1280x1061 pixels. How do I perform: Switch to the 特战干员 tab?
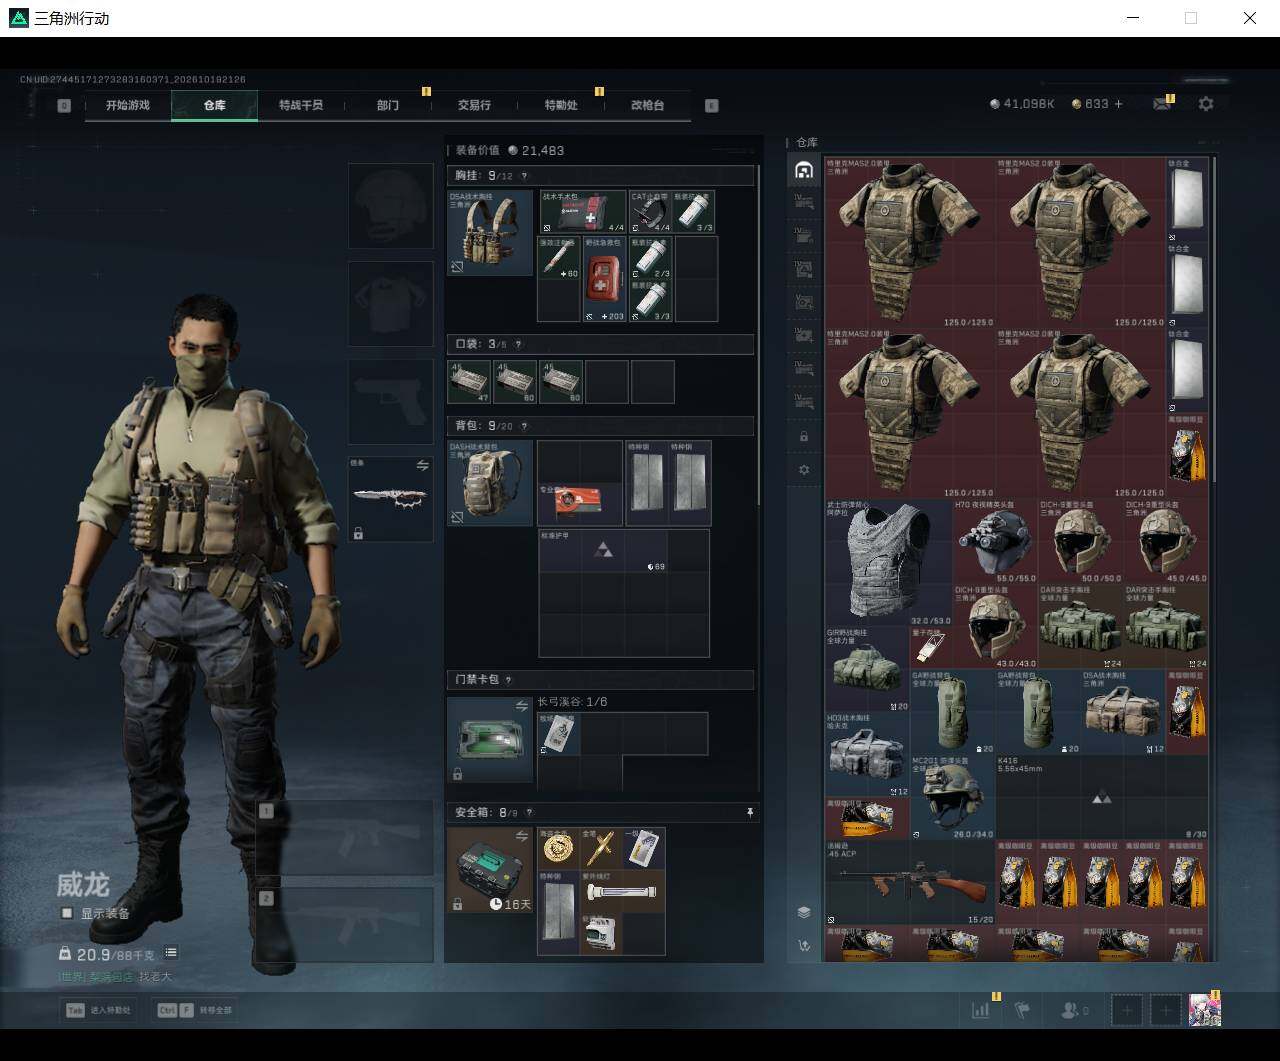coord(301,105)
